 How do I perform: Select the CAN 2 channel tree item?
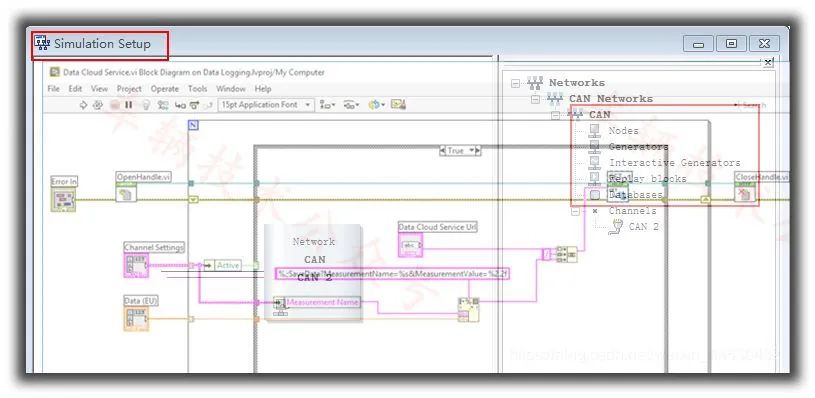point(643,227)
